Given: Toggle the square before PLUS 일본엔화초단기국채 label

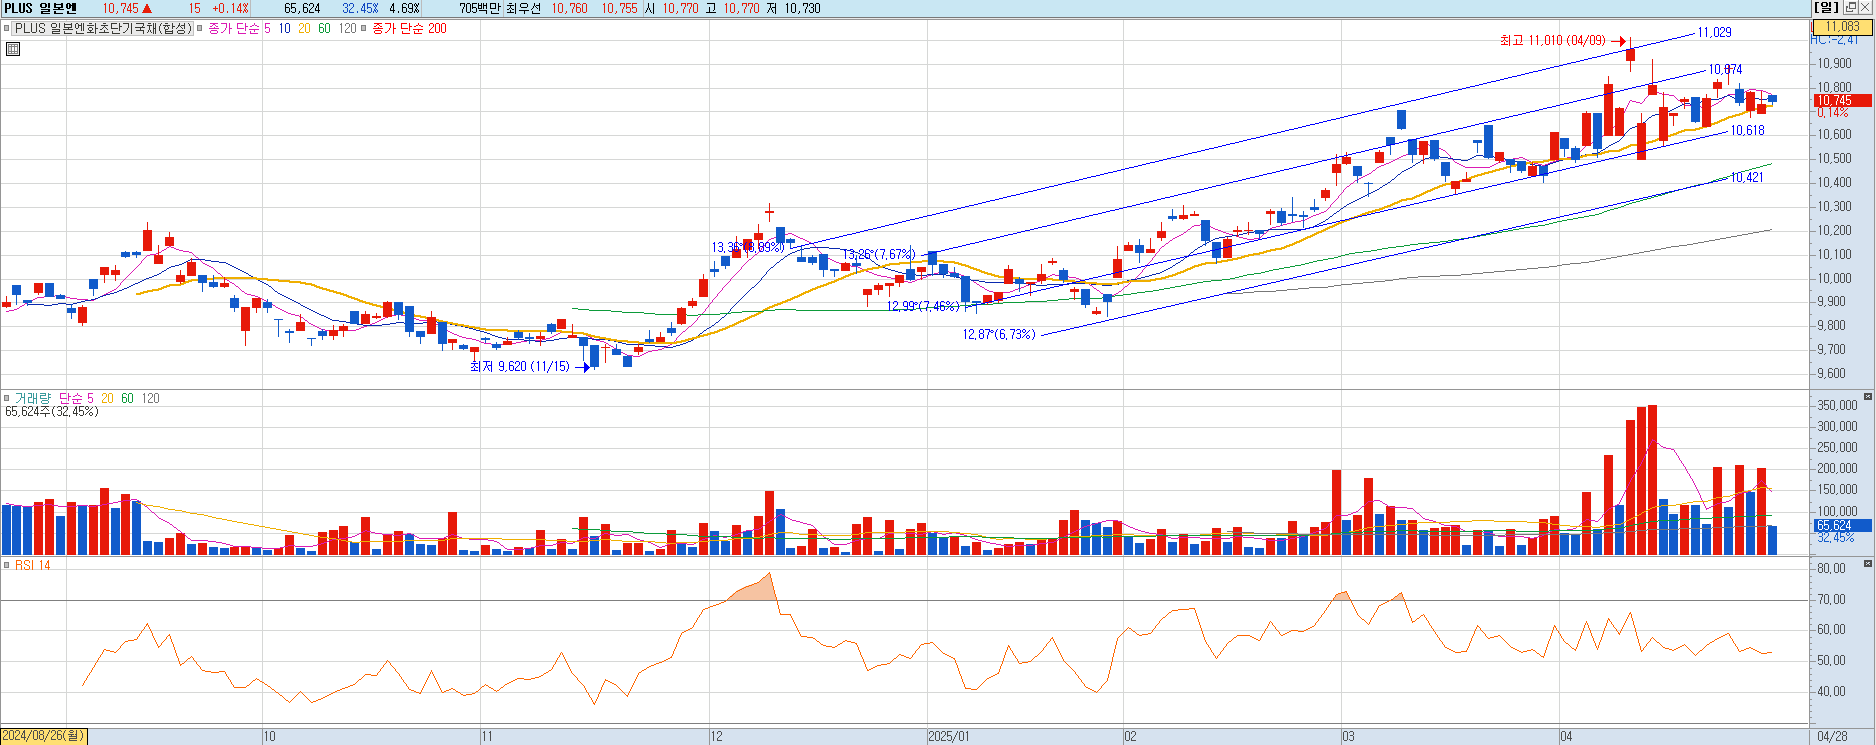Looking at the screenshot, I should pos(7,29).
